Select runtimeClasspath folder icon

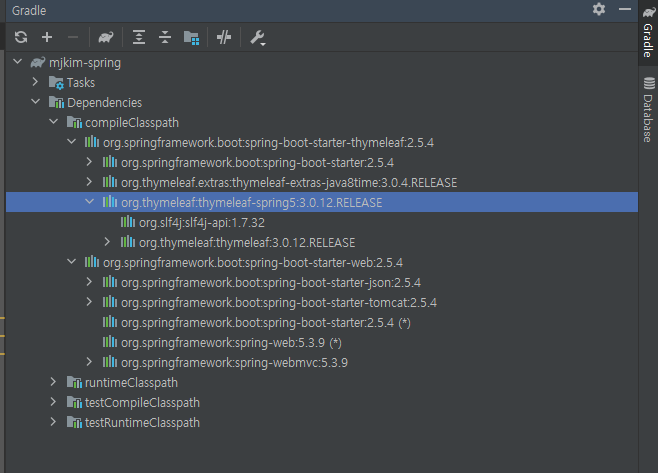[74, 382]
